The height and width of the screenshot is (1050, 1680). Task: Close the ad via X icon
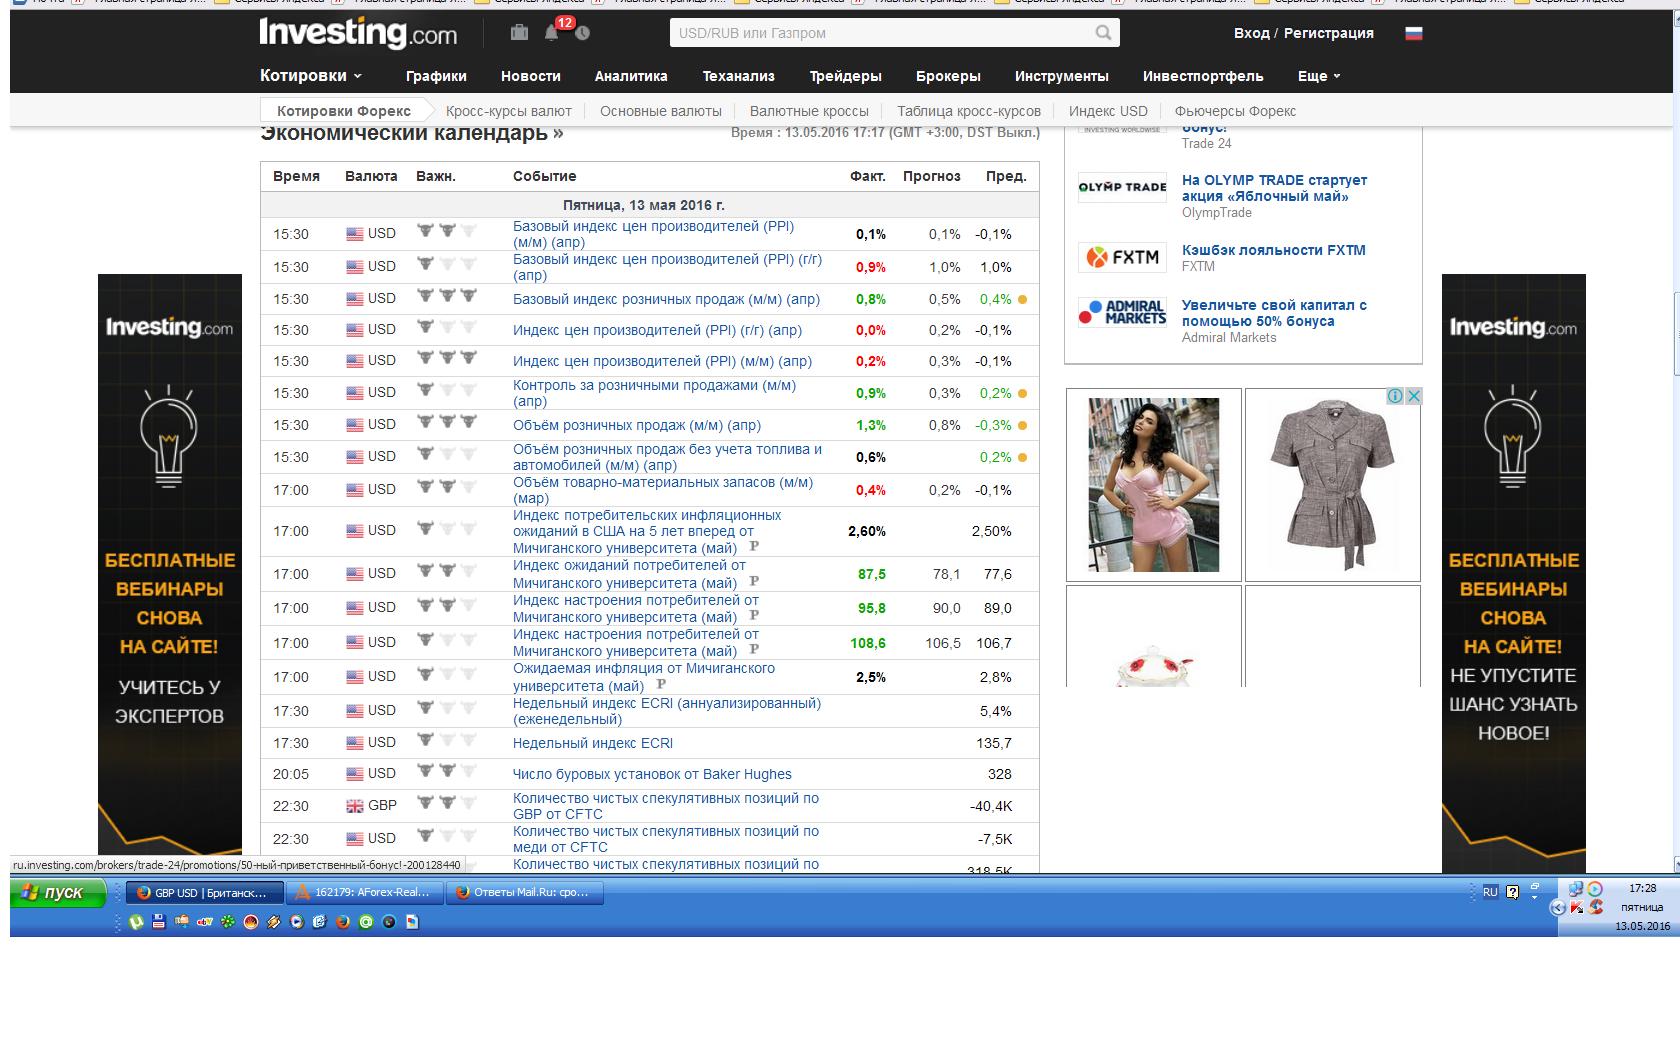[x=1414, y=396]
